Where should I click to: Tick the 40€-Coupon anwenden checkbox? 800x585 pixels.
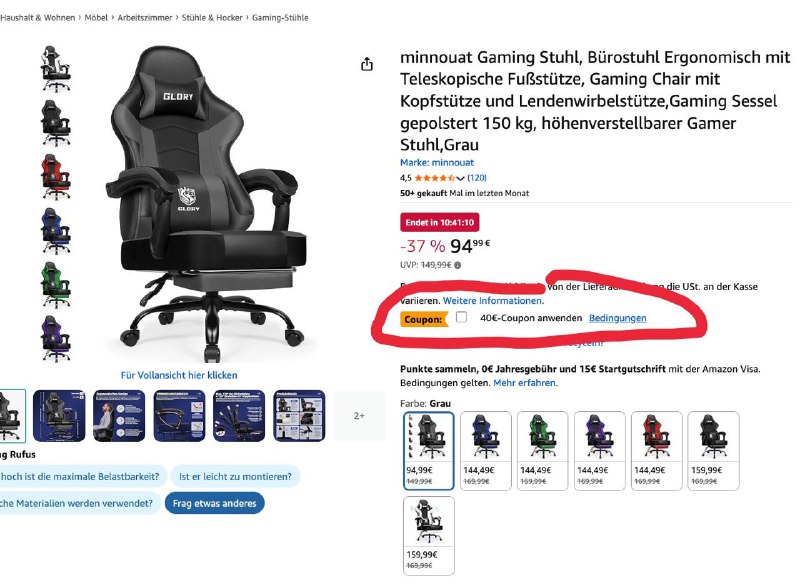(x=461, y=317)
